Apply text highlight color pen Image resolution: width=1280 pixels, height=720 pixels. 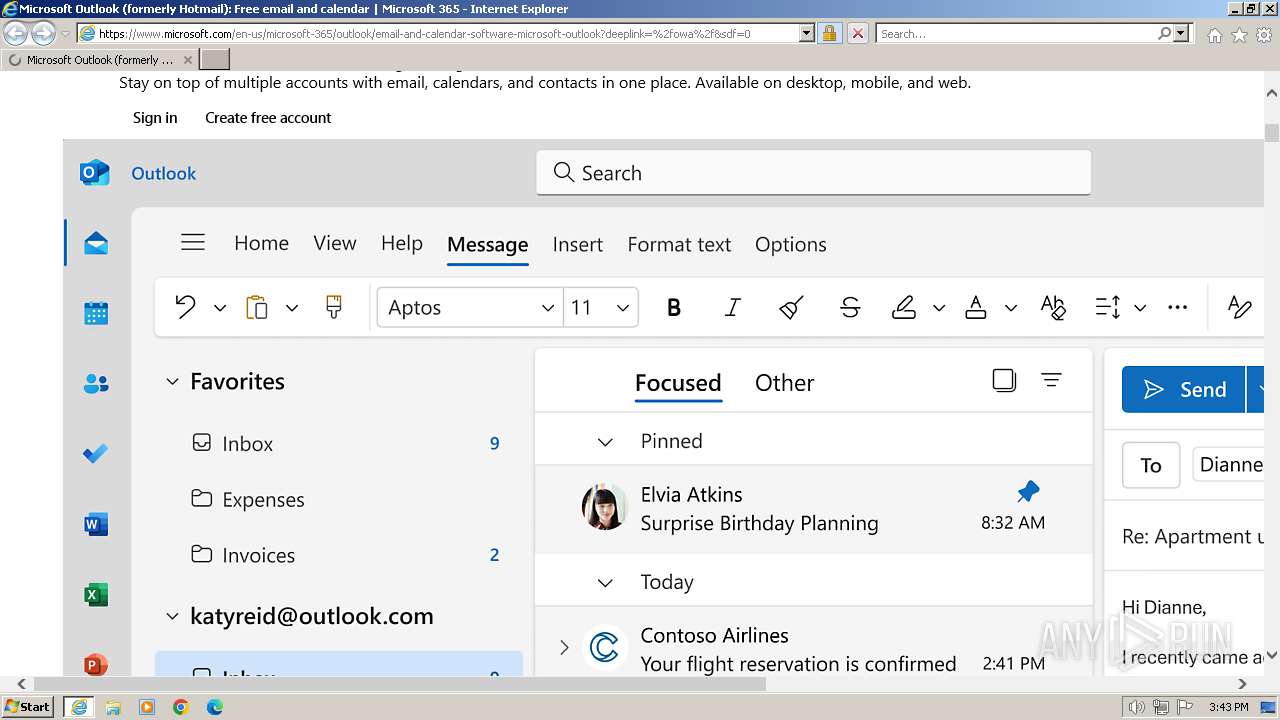pyautogui.click(x=904, y=307)
